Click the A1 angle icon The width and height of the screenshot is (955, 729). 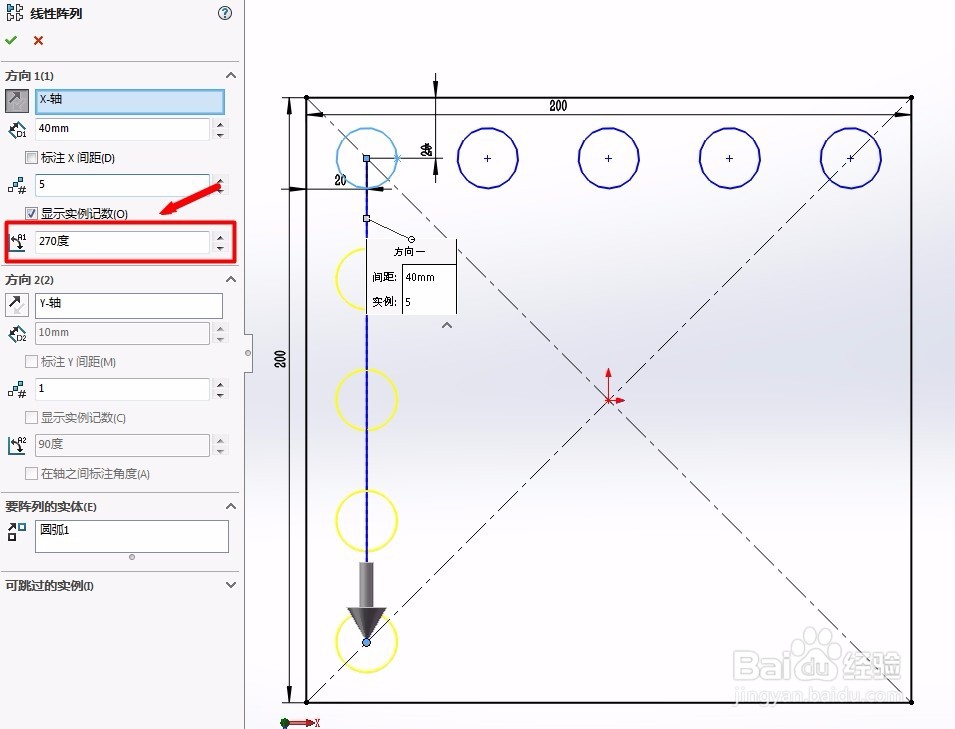tap(17, 242)
